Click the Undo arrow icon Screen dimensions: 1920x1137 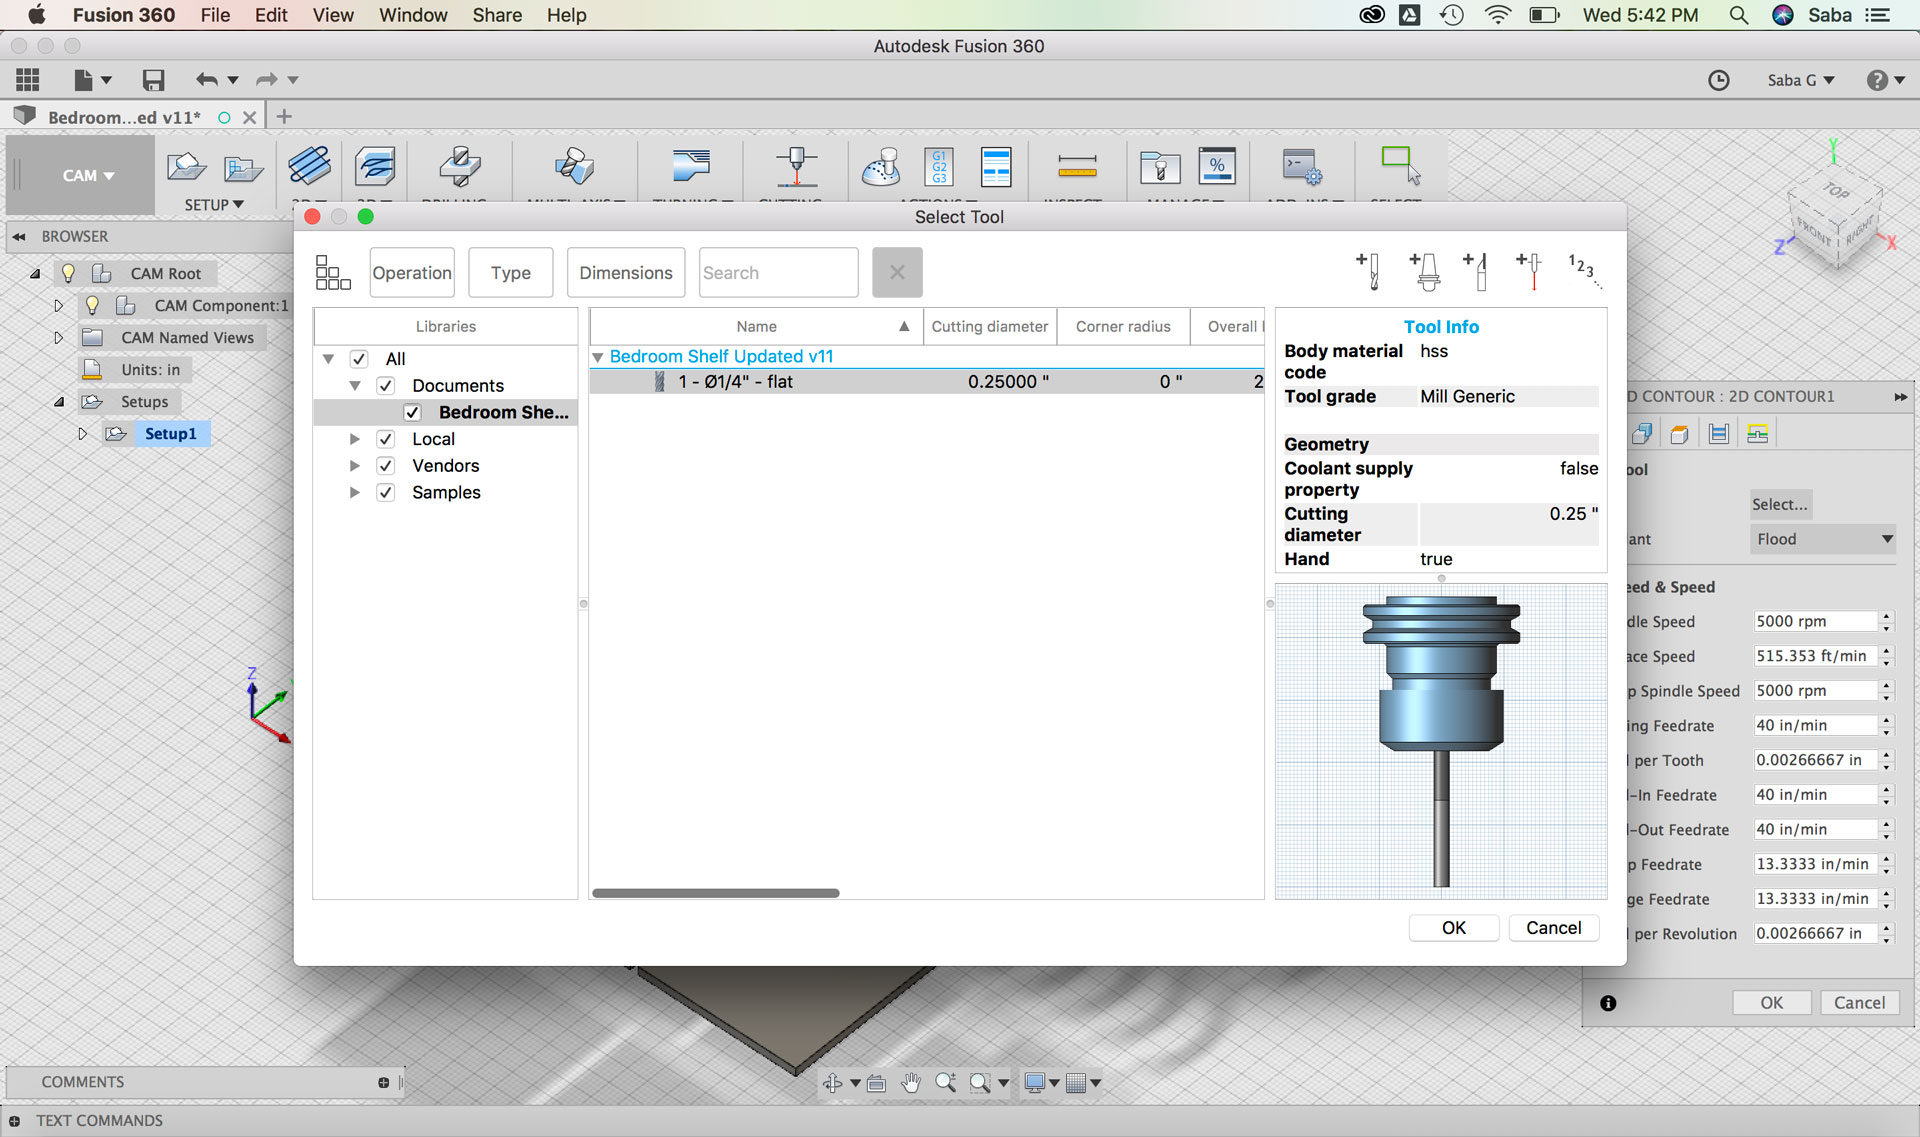pos(207,80)
